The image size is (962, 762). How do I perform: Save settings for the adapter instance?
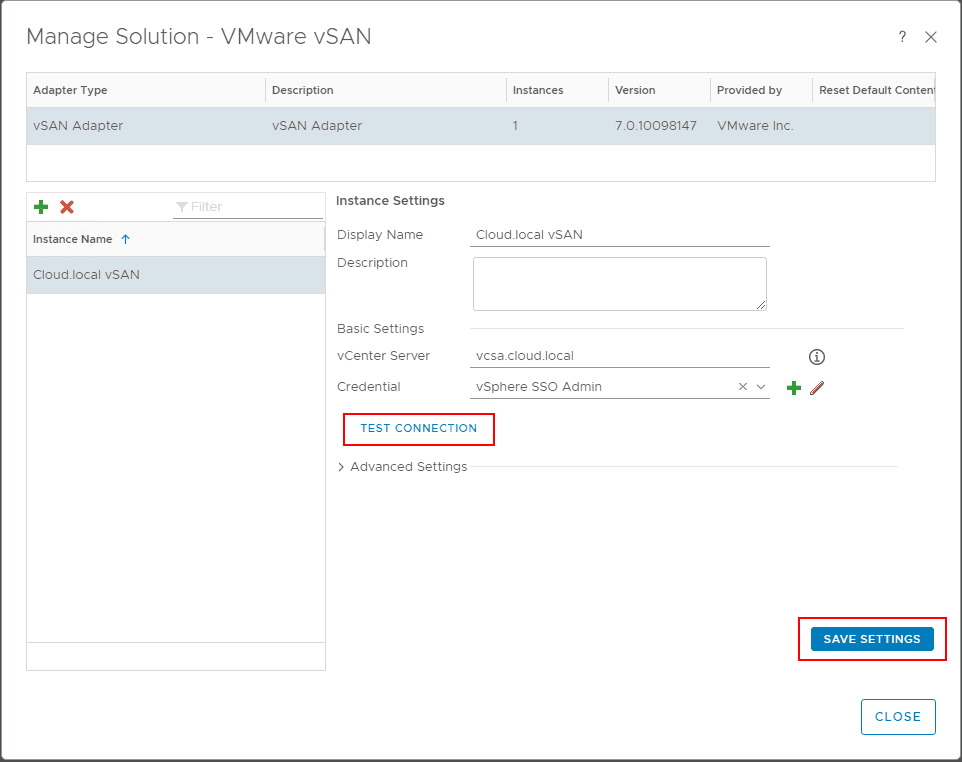pos(872,639)
